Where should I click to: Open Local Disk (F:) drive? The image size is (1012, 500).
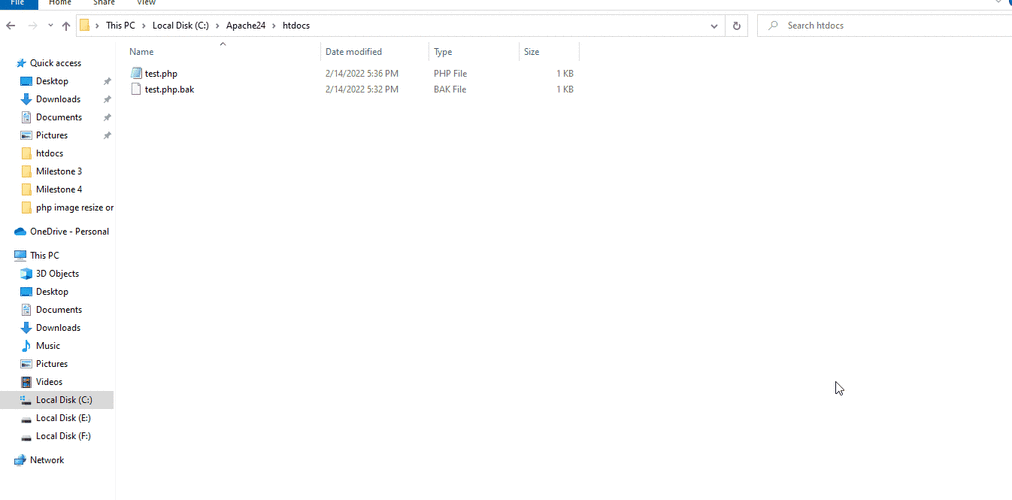click(63, 436)
